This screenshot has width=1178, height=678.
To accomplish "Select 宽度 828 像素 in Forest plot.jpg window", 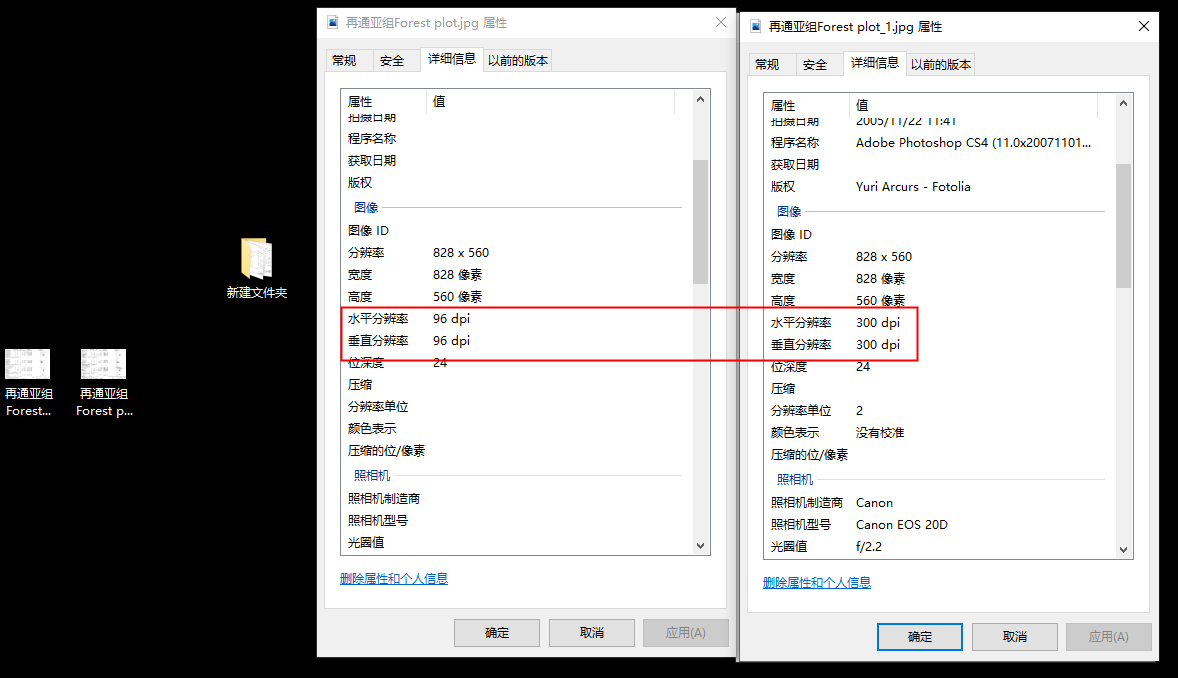I will [x=517, y=275].
